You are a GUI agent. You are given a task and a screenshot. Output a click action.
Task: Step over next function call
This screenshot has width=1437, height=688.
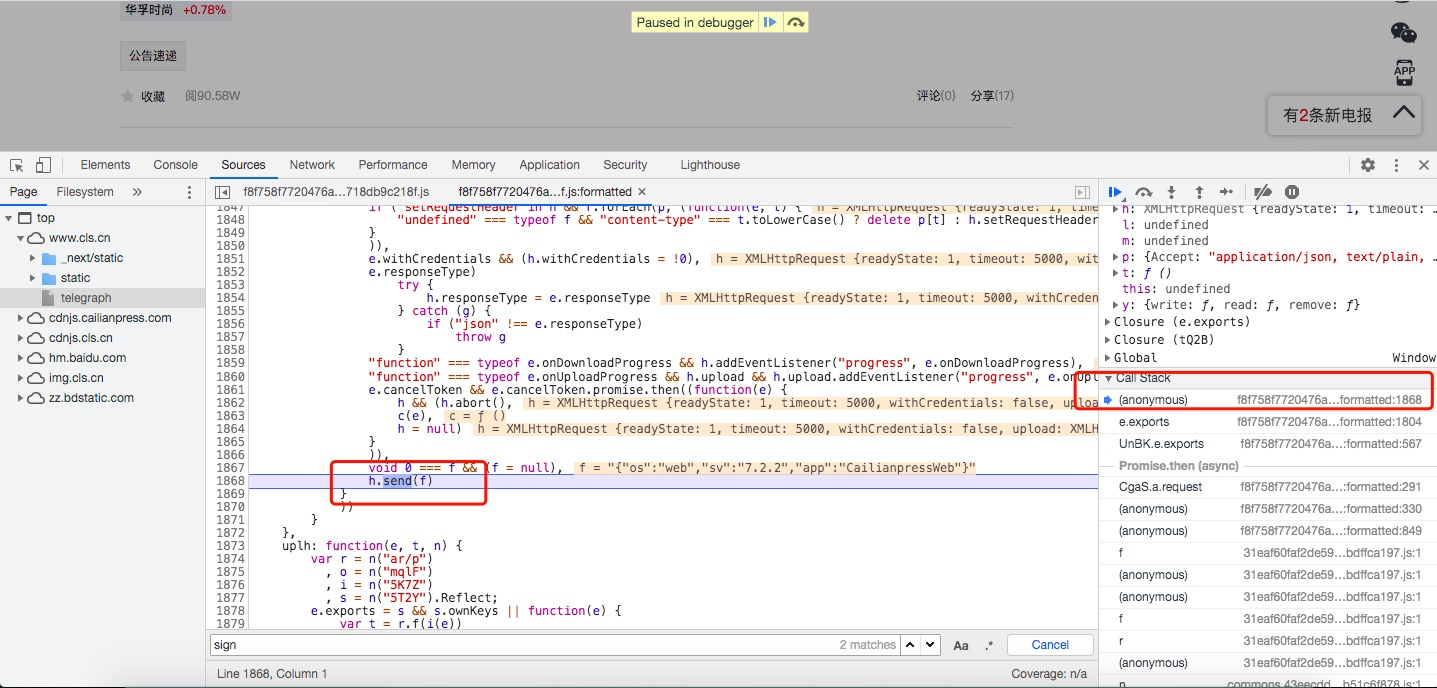pyautogui.click(x=1144, y=192)
